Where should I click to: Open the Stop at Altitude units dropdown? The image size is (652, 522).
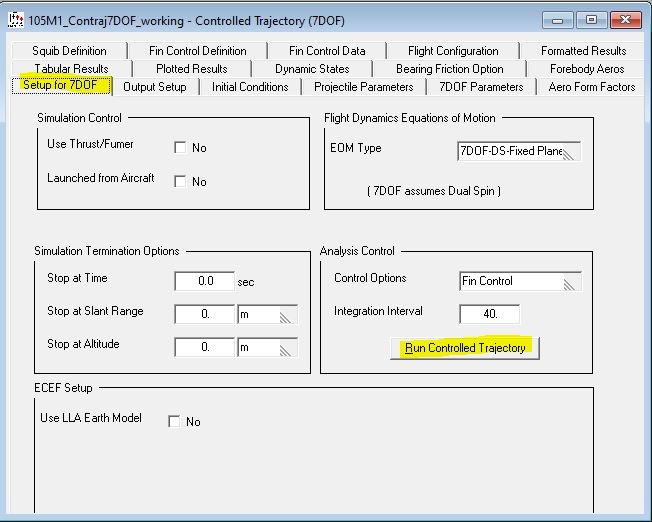[267, 348]
